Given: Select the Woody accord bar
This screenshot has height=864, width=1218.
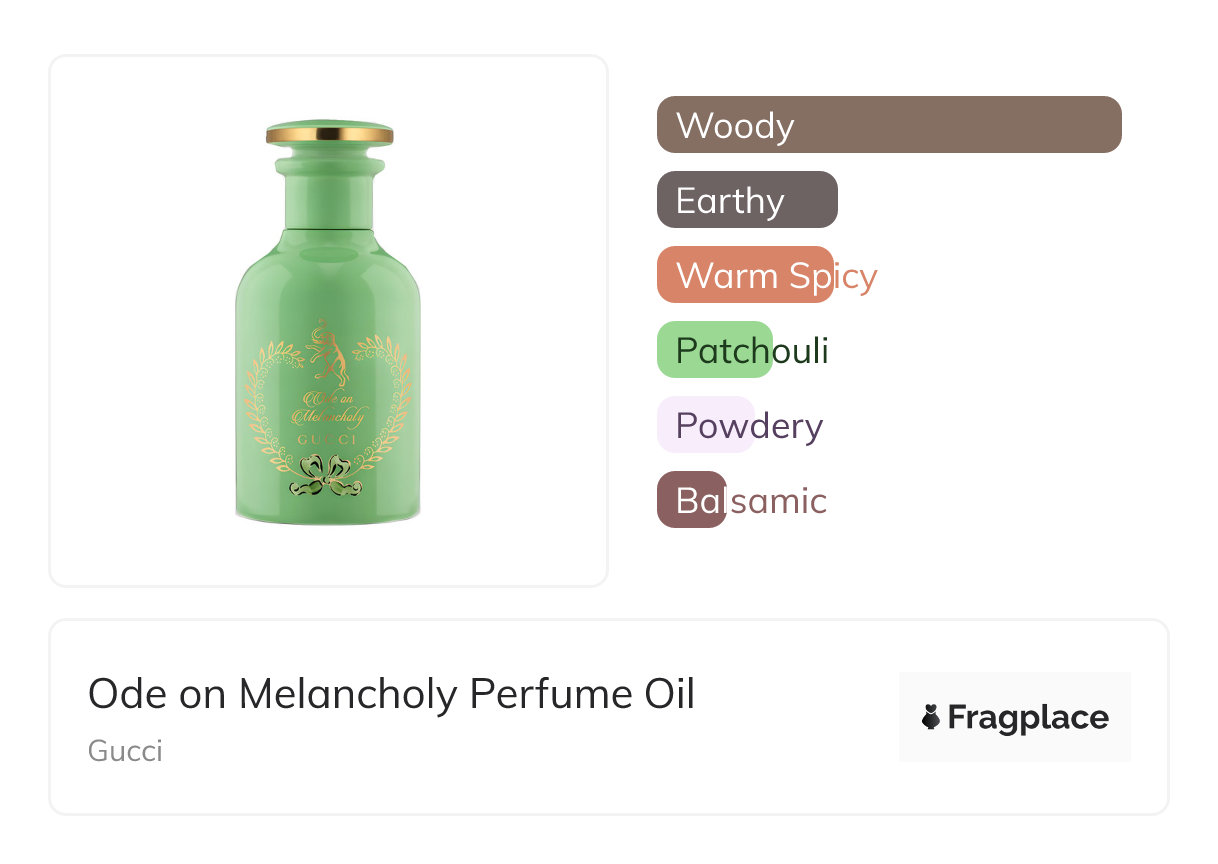Looking at the screenshot, I should 889,125.
